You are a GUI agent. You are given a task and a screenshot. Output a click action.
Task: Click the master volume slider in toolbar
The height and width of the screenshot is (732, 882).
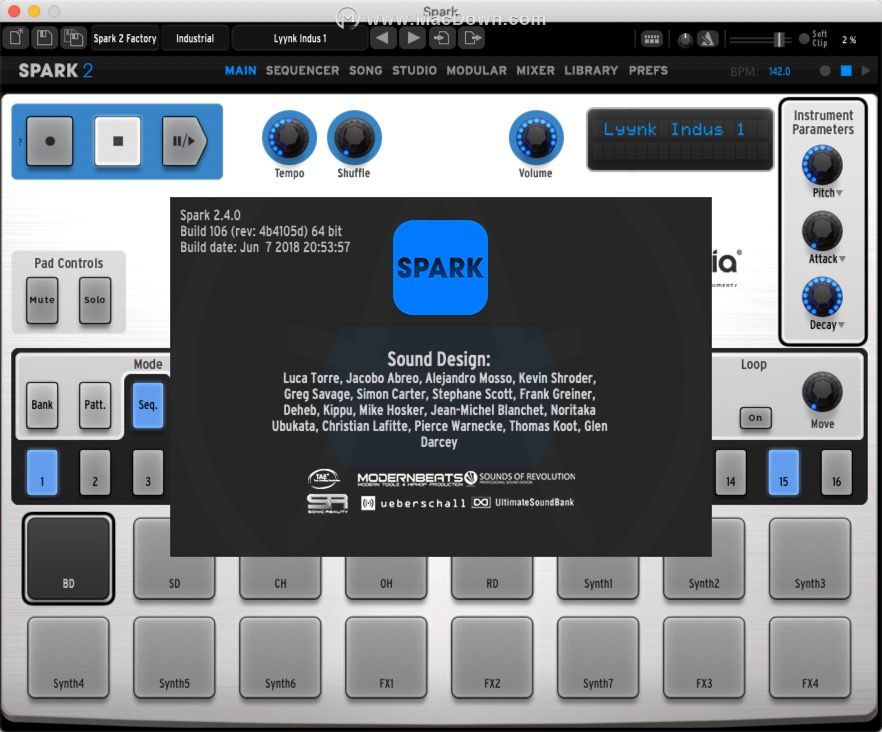pyautogui.click(x=760, y=39)
